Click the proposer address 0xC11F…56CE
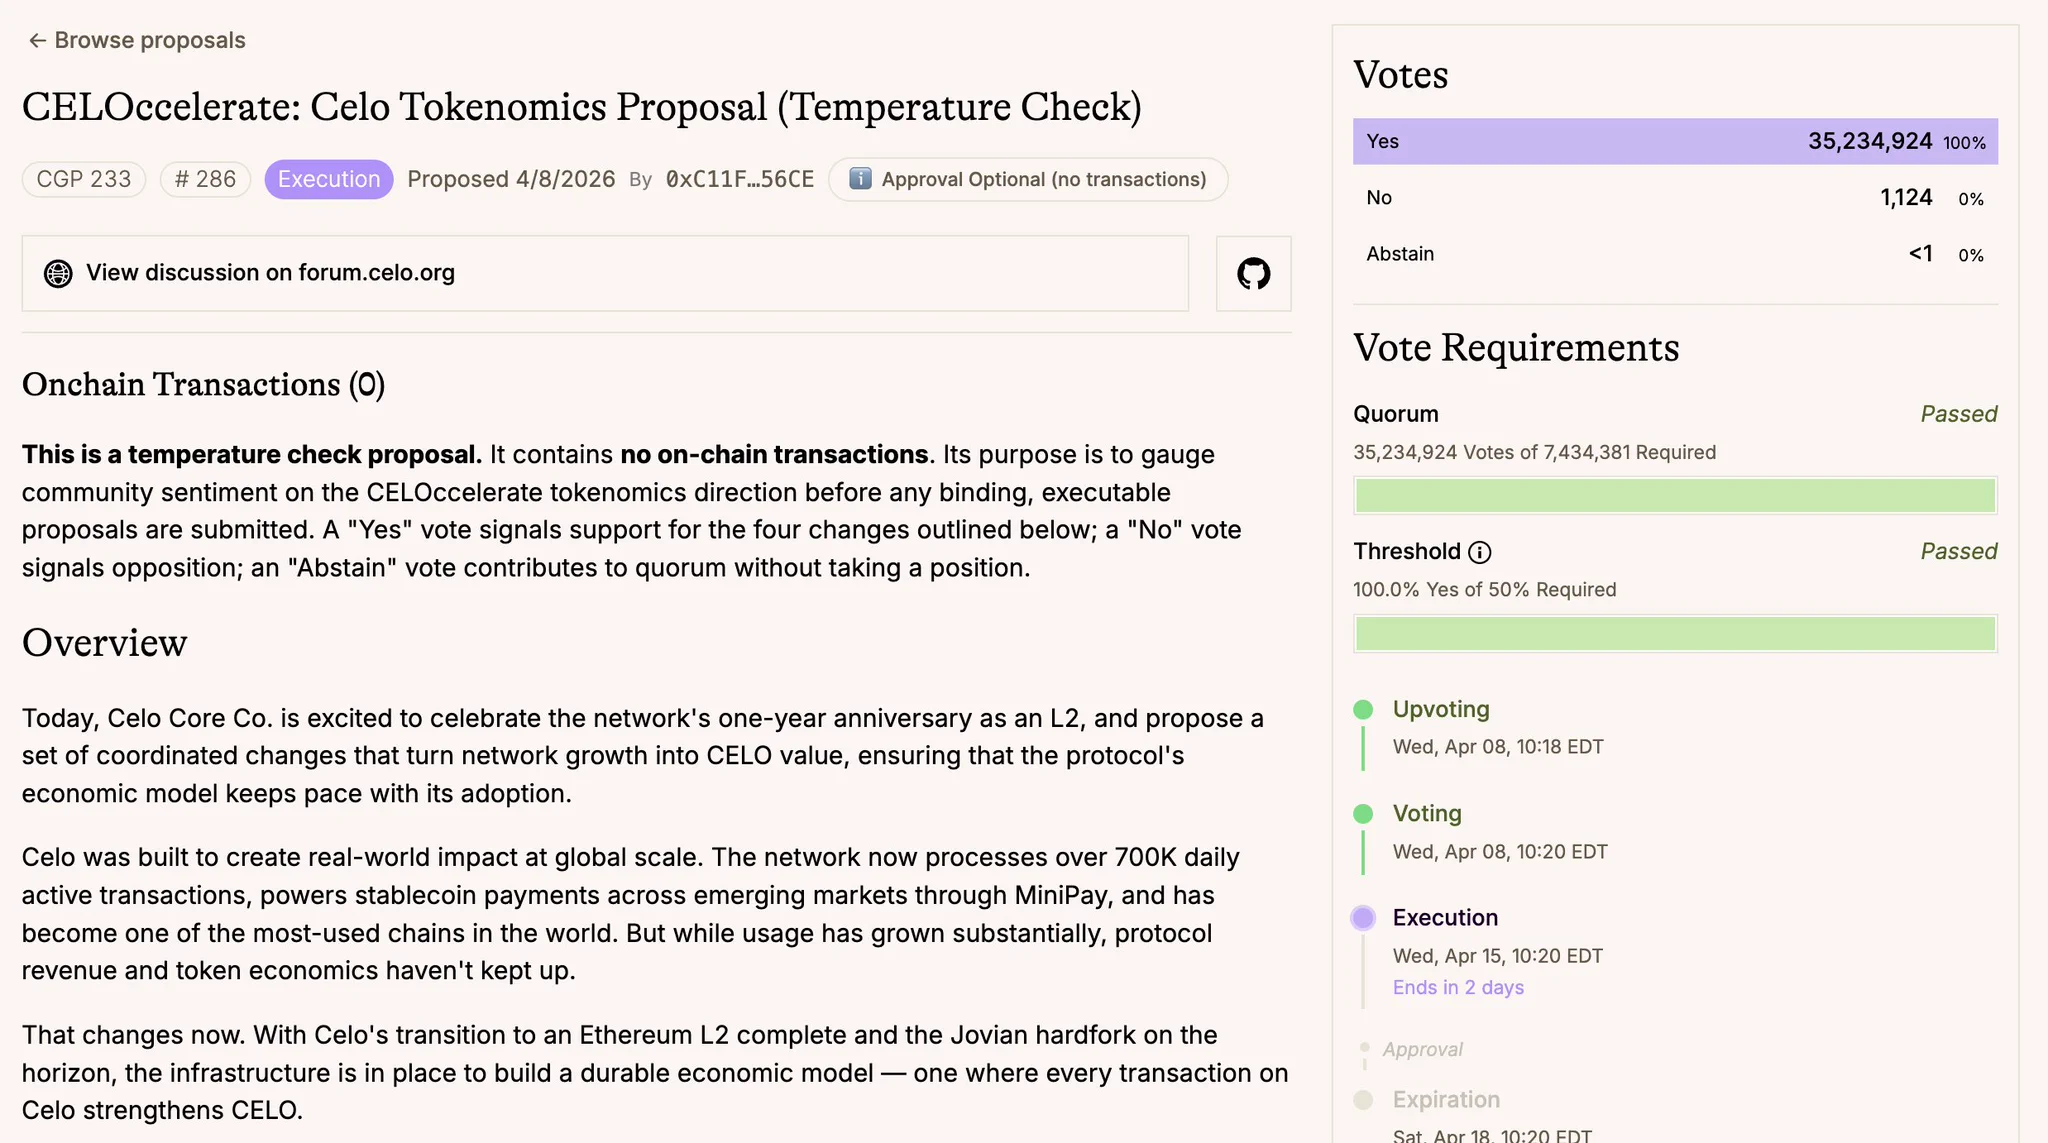Image resolution: width=2048 pixels, height=1143 pixels. pos(740,179)
